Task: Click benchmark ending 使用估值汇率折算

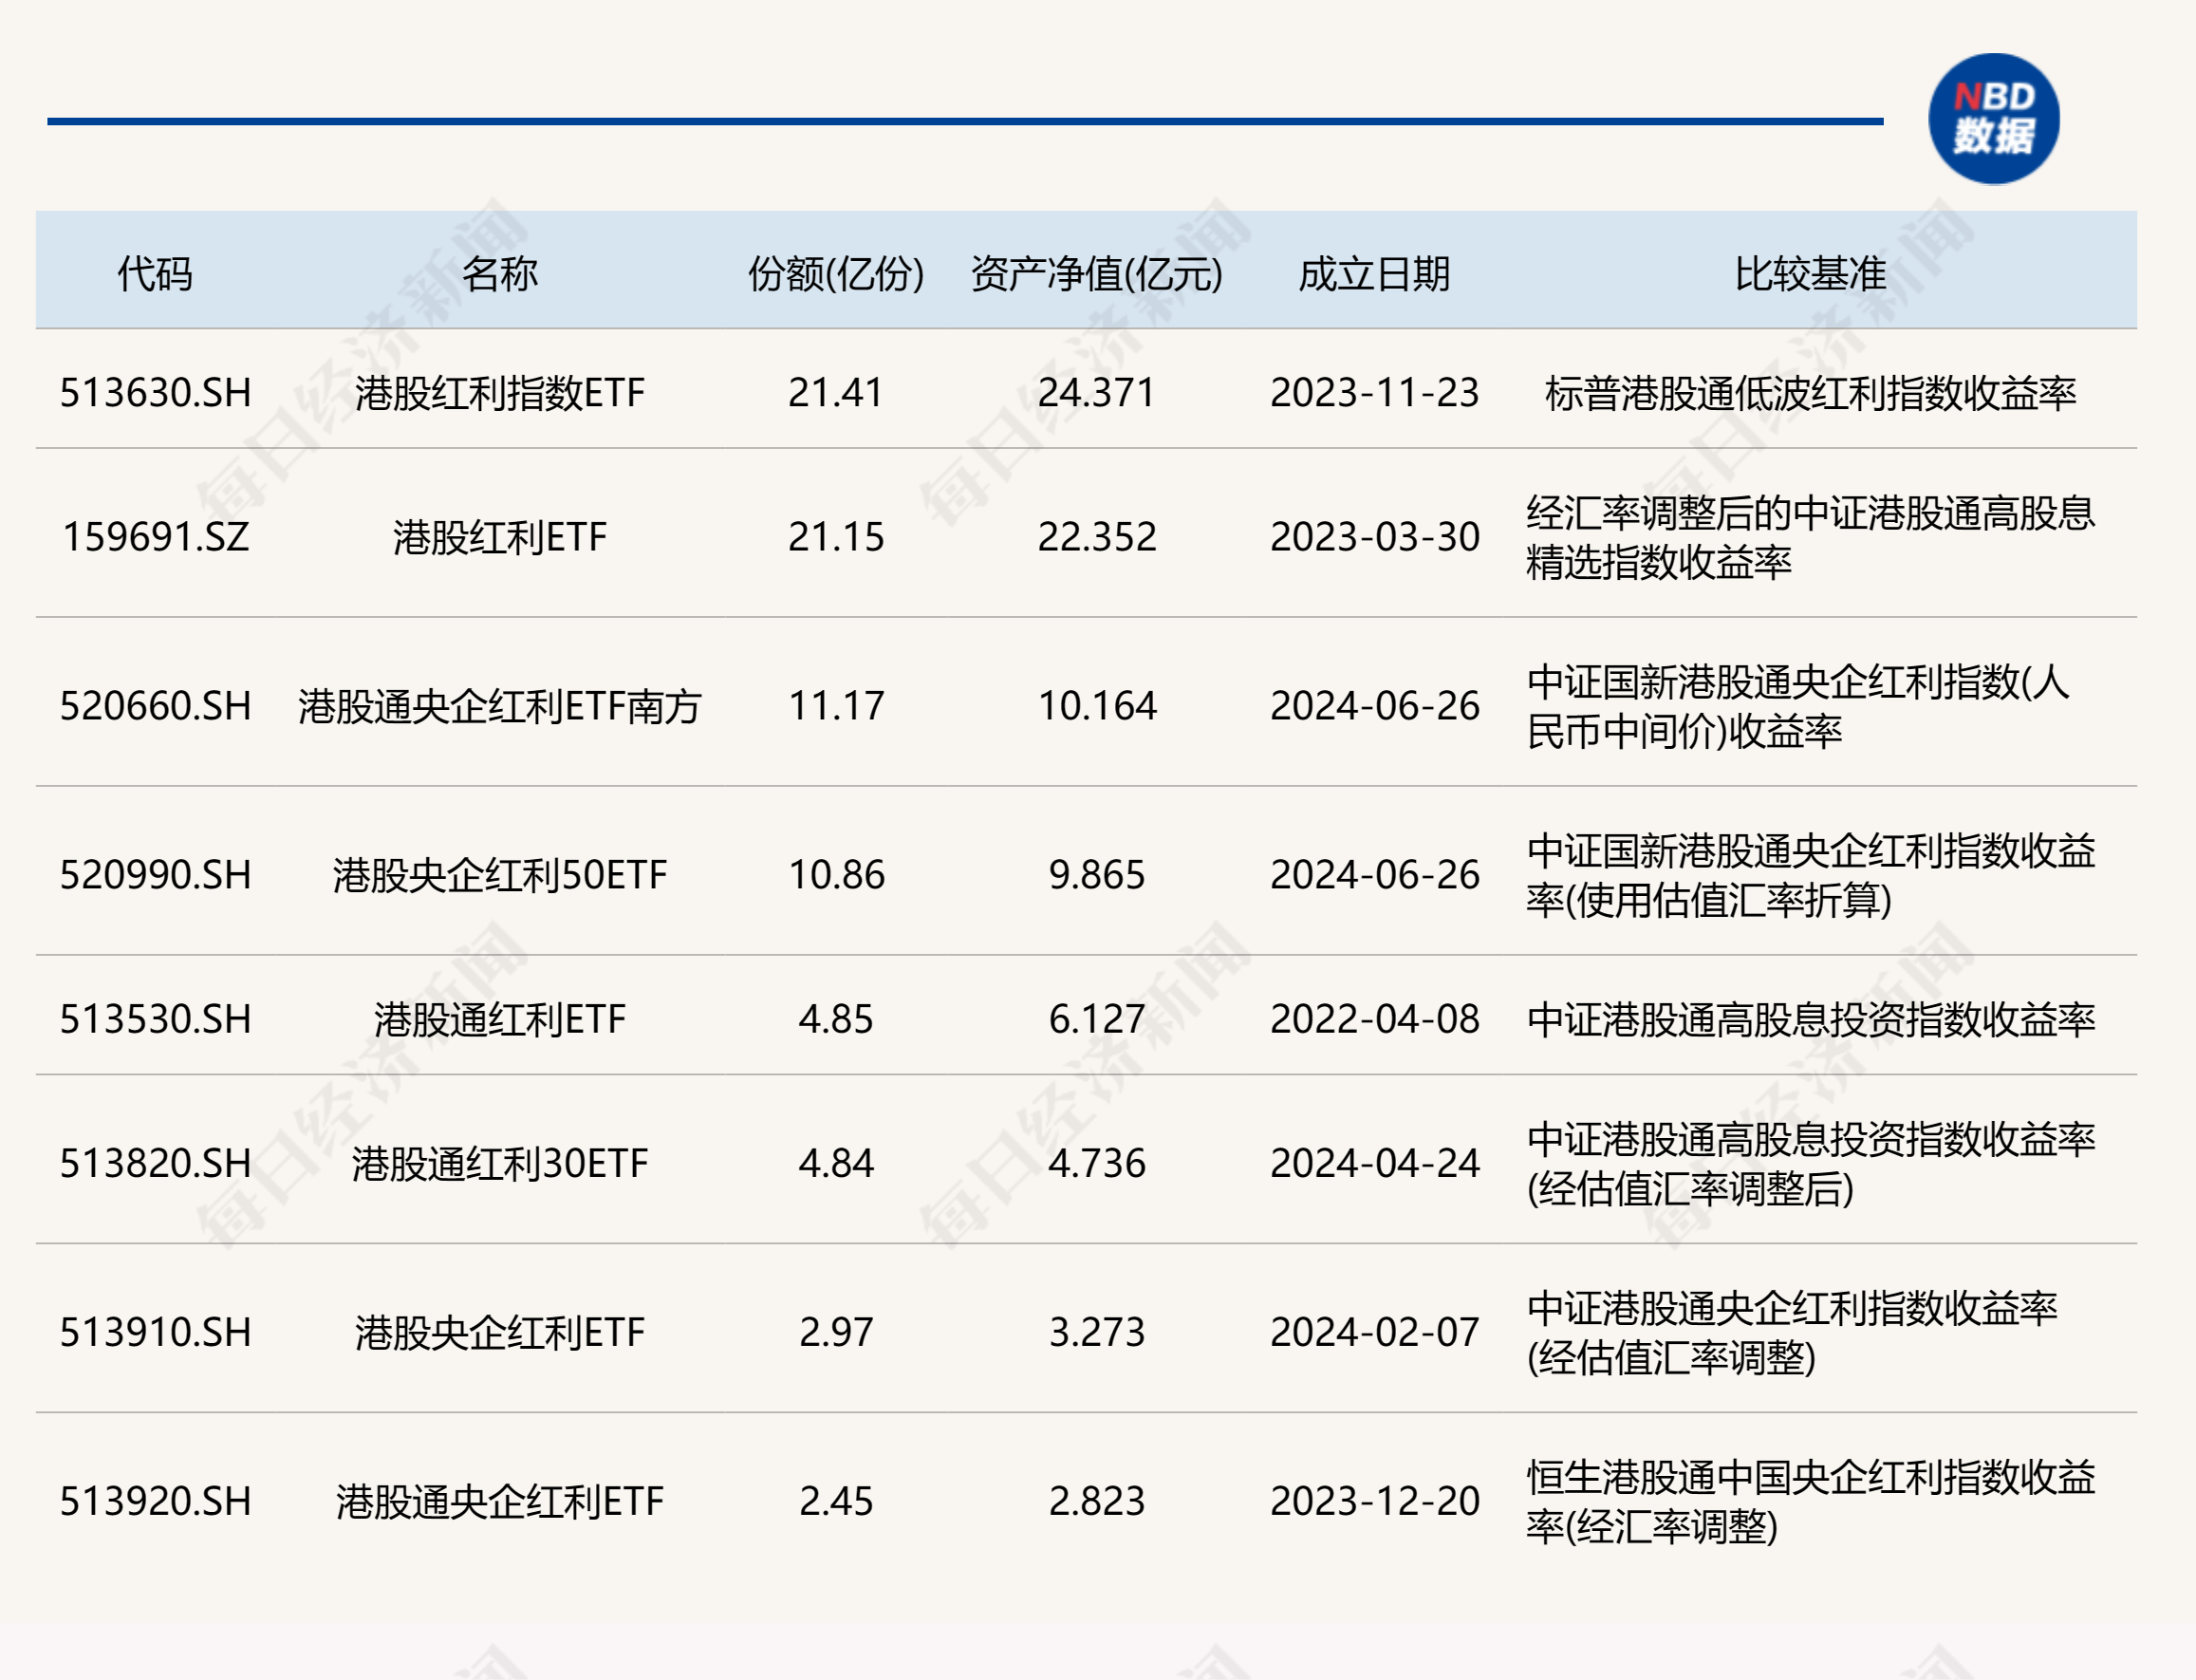Action: pyautogui.click(x=1810, y=875)
